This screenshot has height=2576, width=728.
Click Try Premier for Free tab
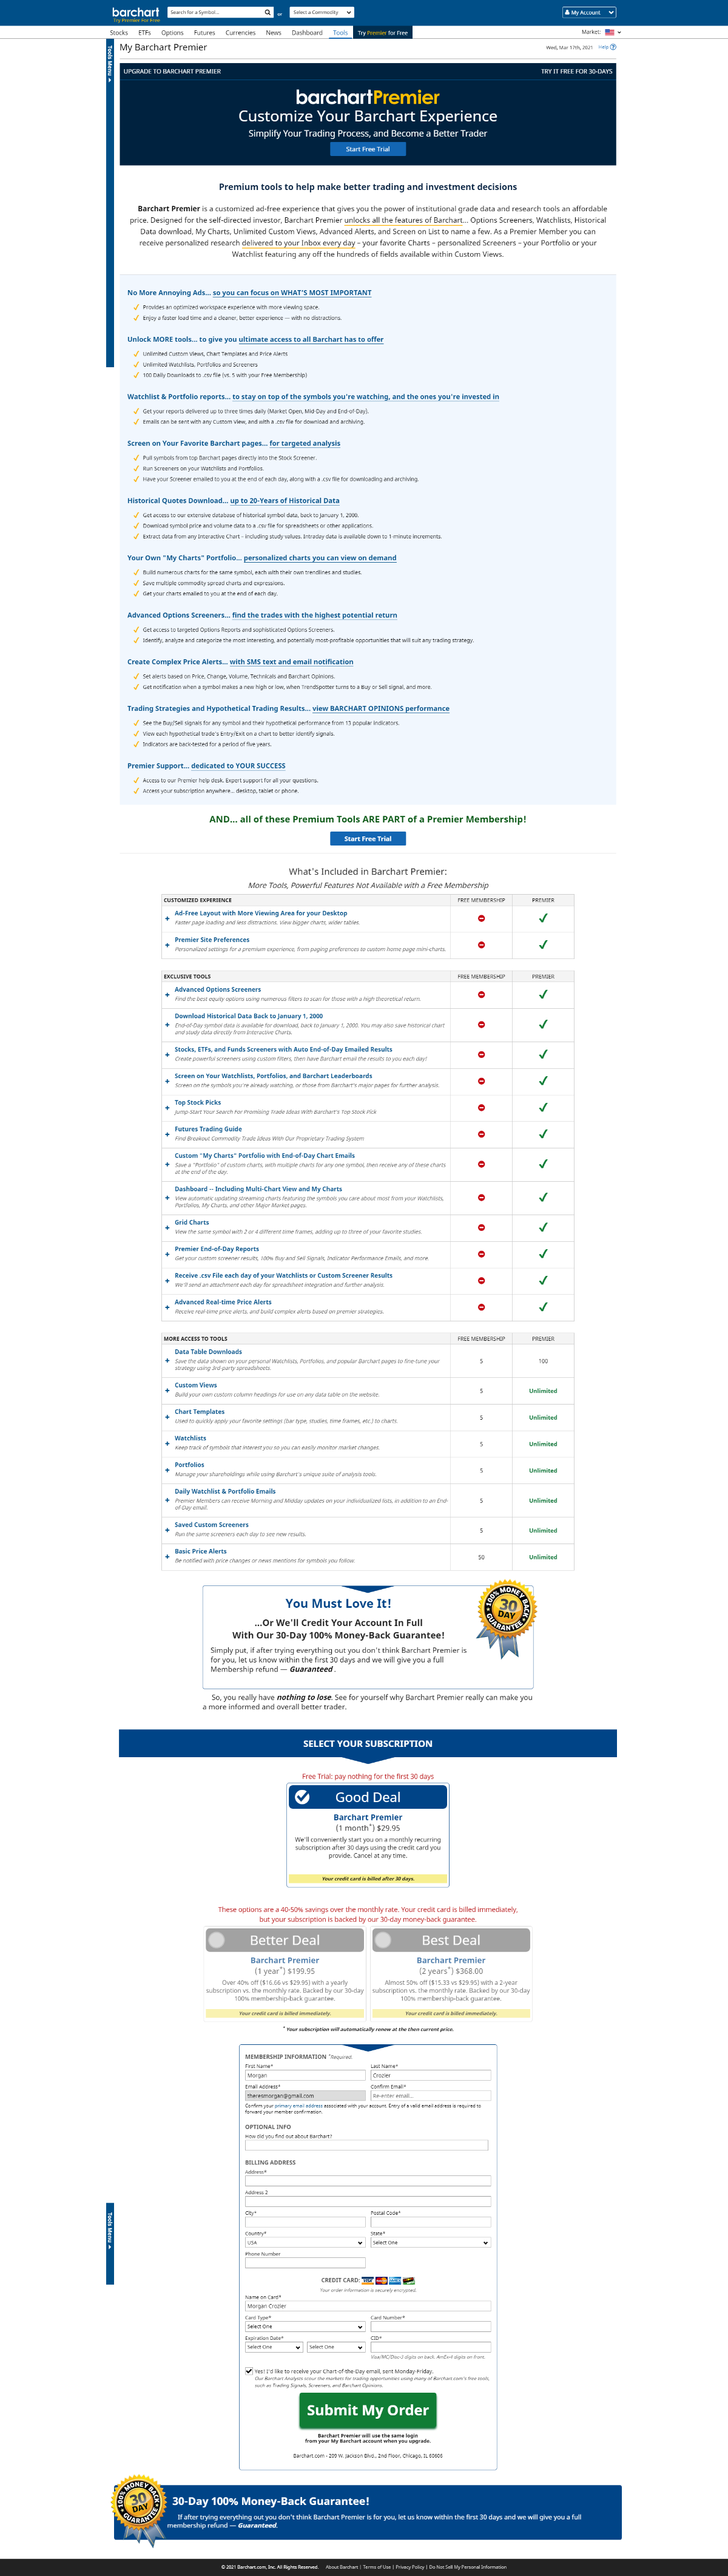pyautogui.click(x=383, y=32)
